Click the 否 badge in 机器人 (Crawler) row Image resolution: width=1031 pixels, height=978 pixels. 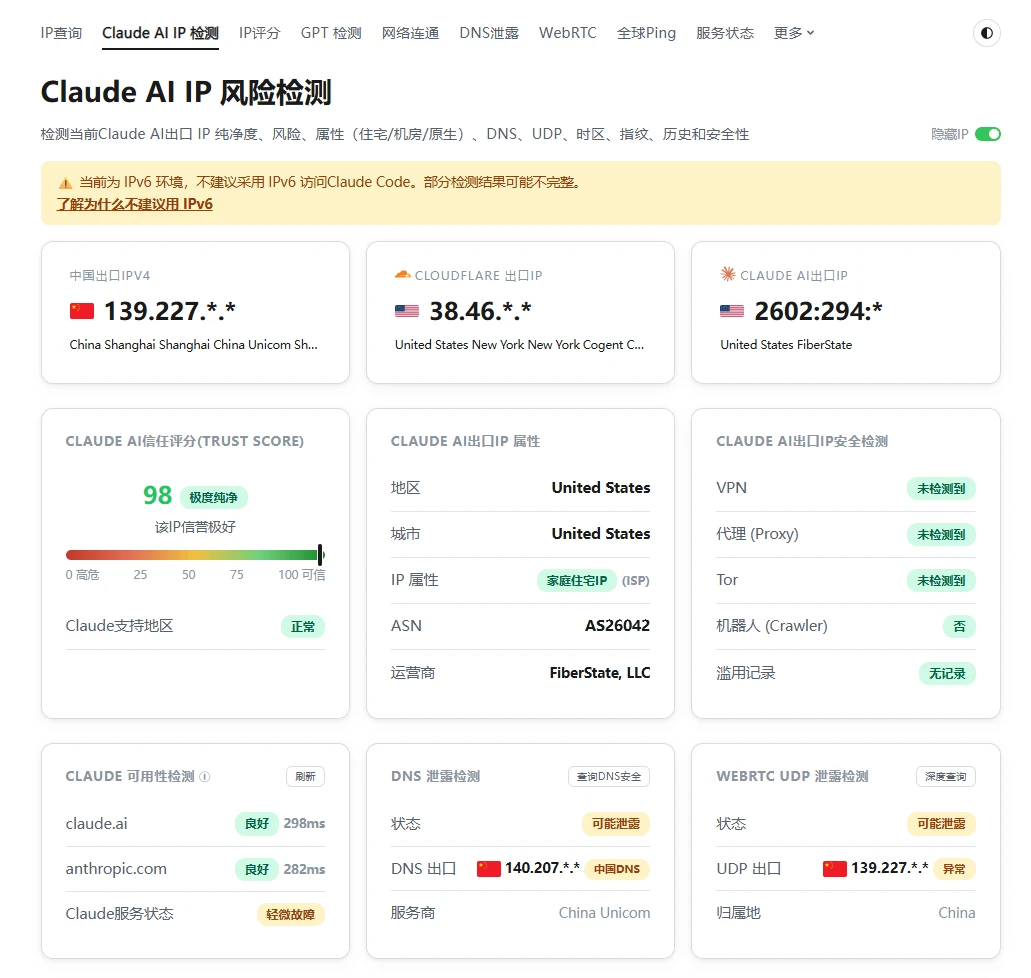[x=959, y=627]
